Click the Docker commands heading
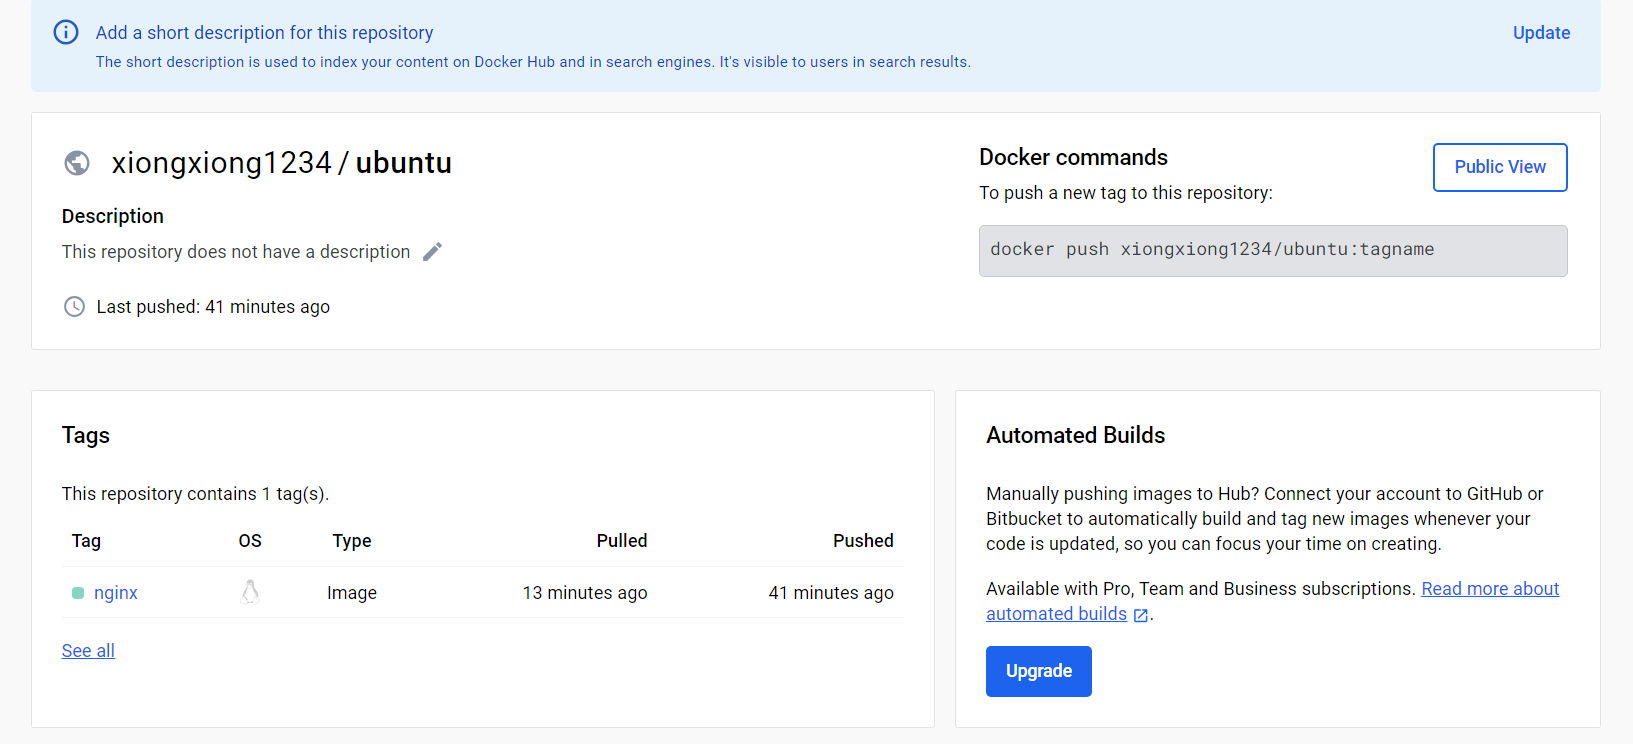 coord(1073,157)
